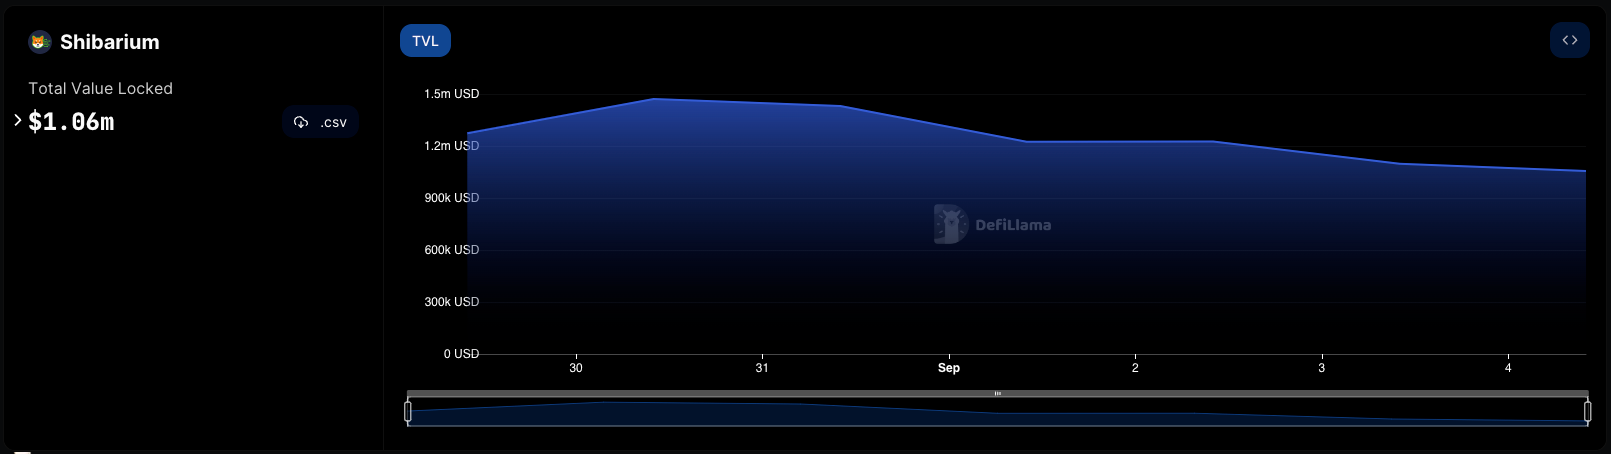Click the 31 date tick label

click(x=762, y=368)
